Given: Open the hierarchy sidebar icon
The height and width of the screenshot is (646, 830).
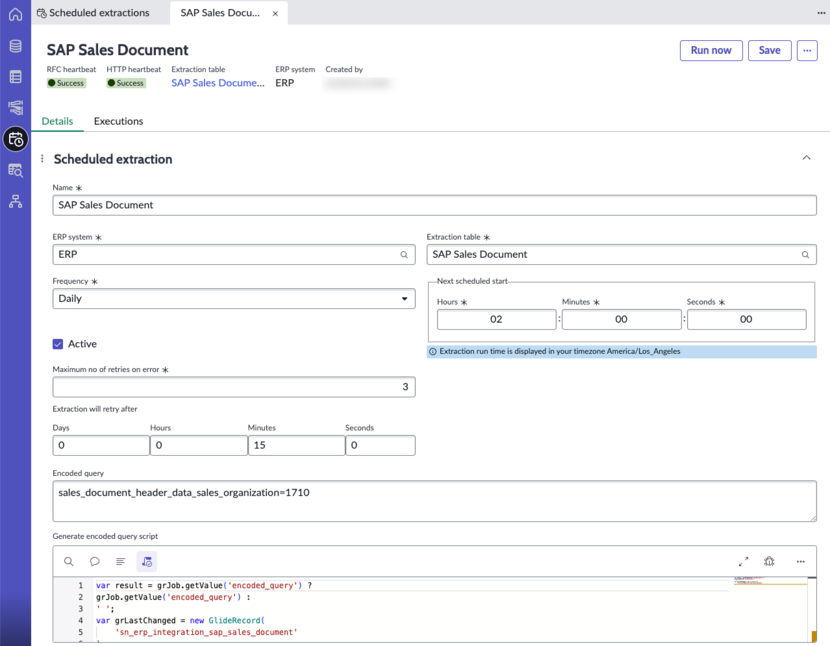Looking at the screenshot, I should (x=15, y=201).
